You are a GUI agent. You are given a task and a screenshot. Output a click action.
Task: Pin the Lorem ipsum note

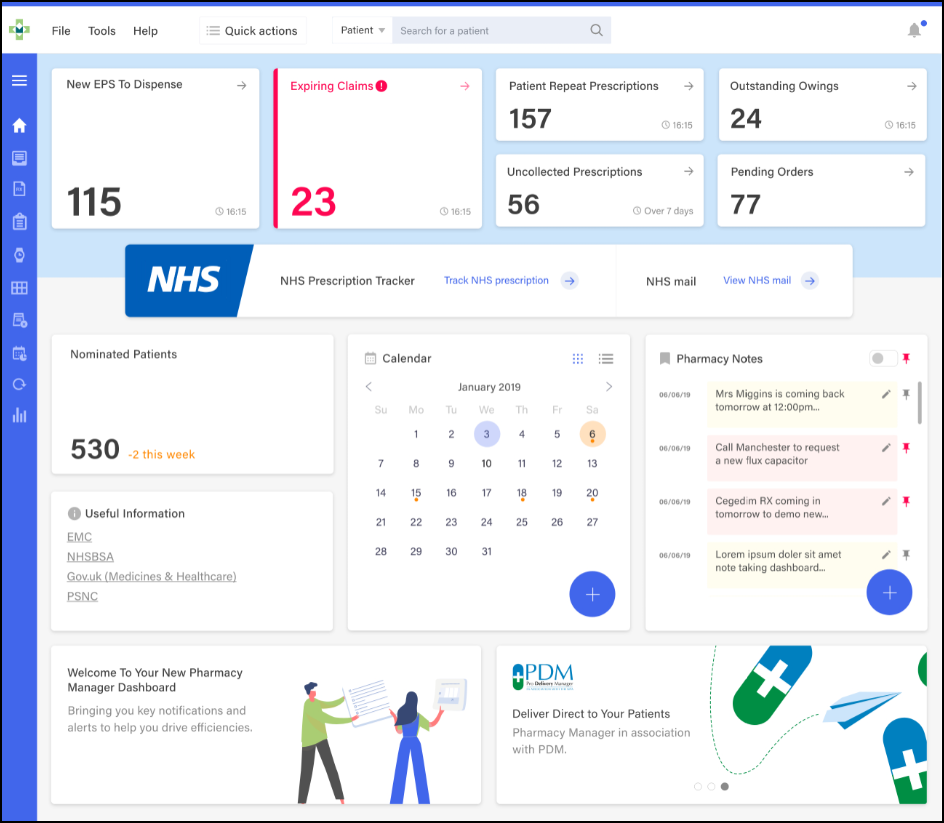[907, 554]
